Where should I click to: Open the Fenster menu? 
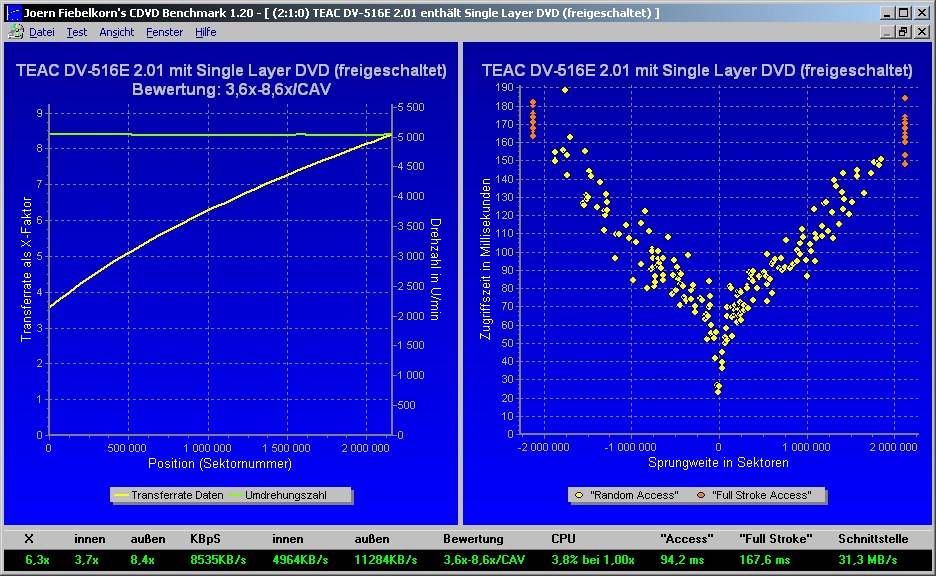point(164,32)
